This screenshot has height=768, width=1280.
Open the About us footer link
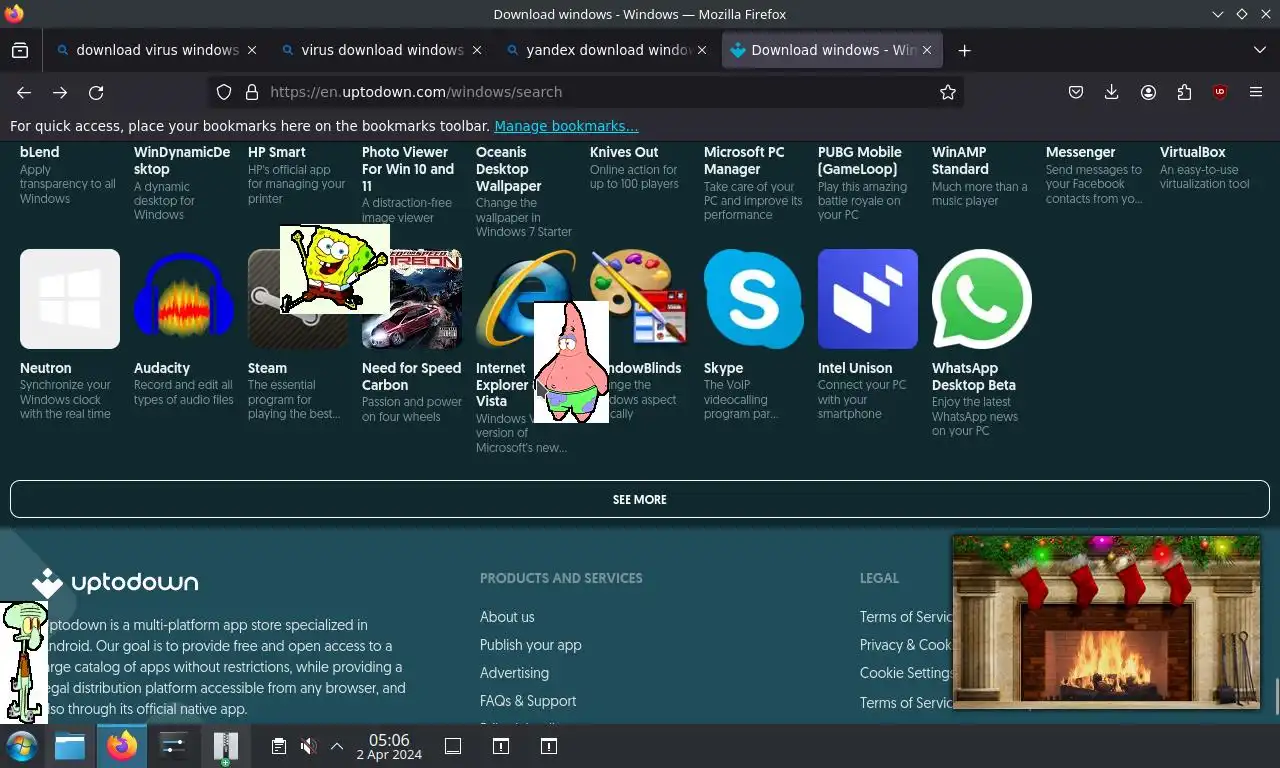[507, 617]
